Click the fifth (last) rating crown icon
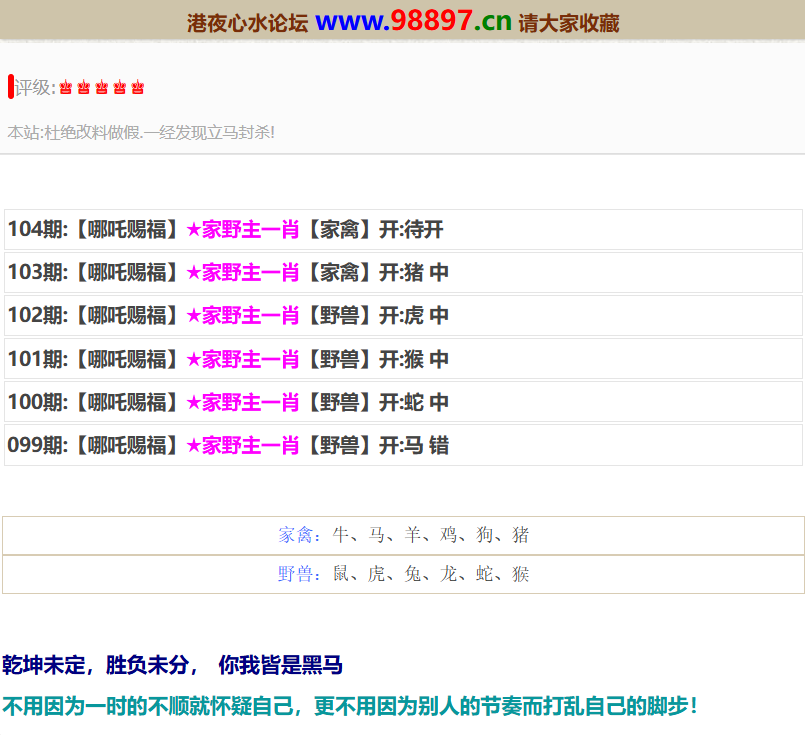Viewport: 805px width, 735px height. click(137, 88)
